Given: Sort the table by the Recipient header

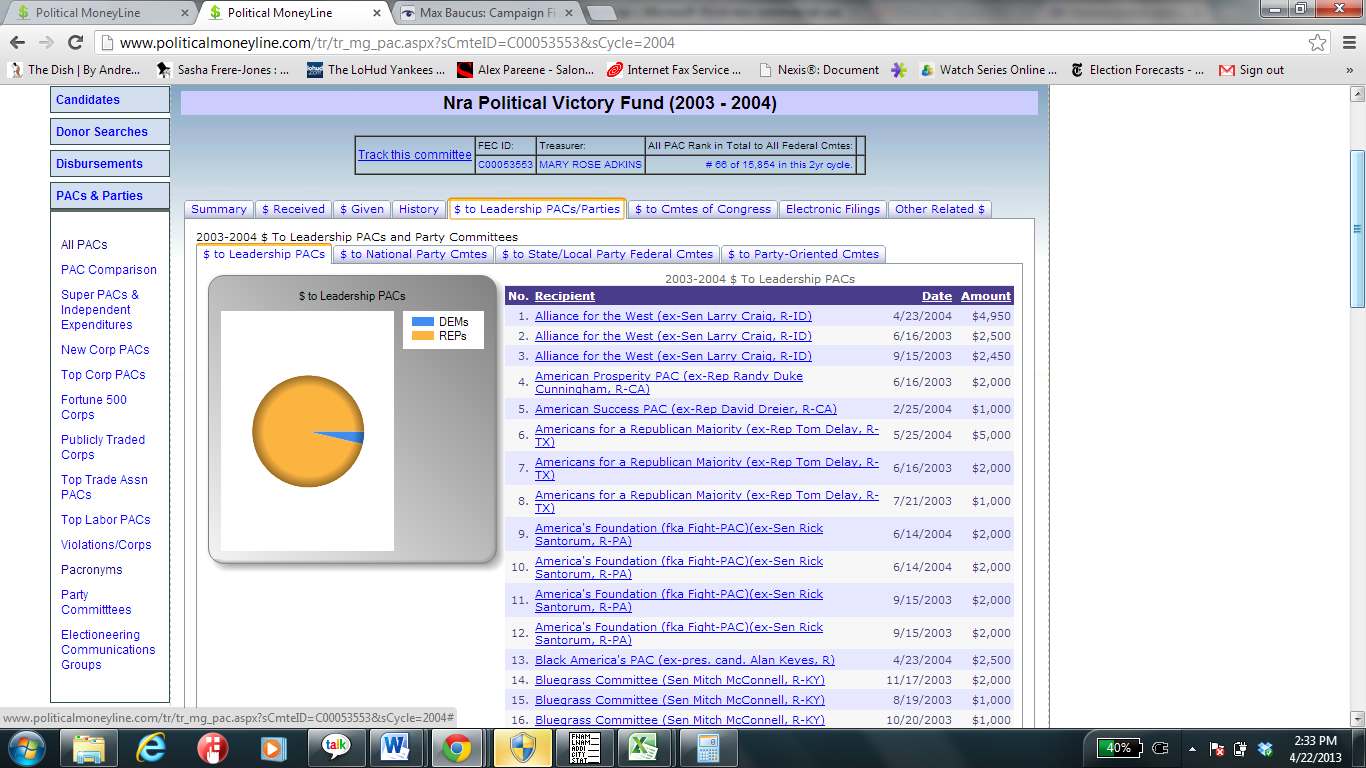Looking at the screenshot, I should 565,296.
